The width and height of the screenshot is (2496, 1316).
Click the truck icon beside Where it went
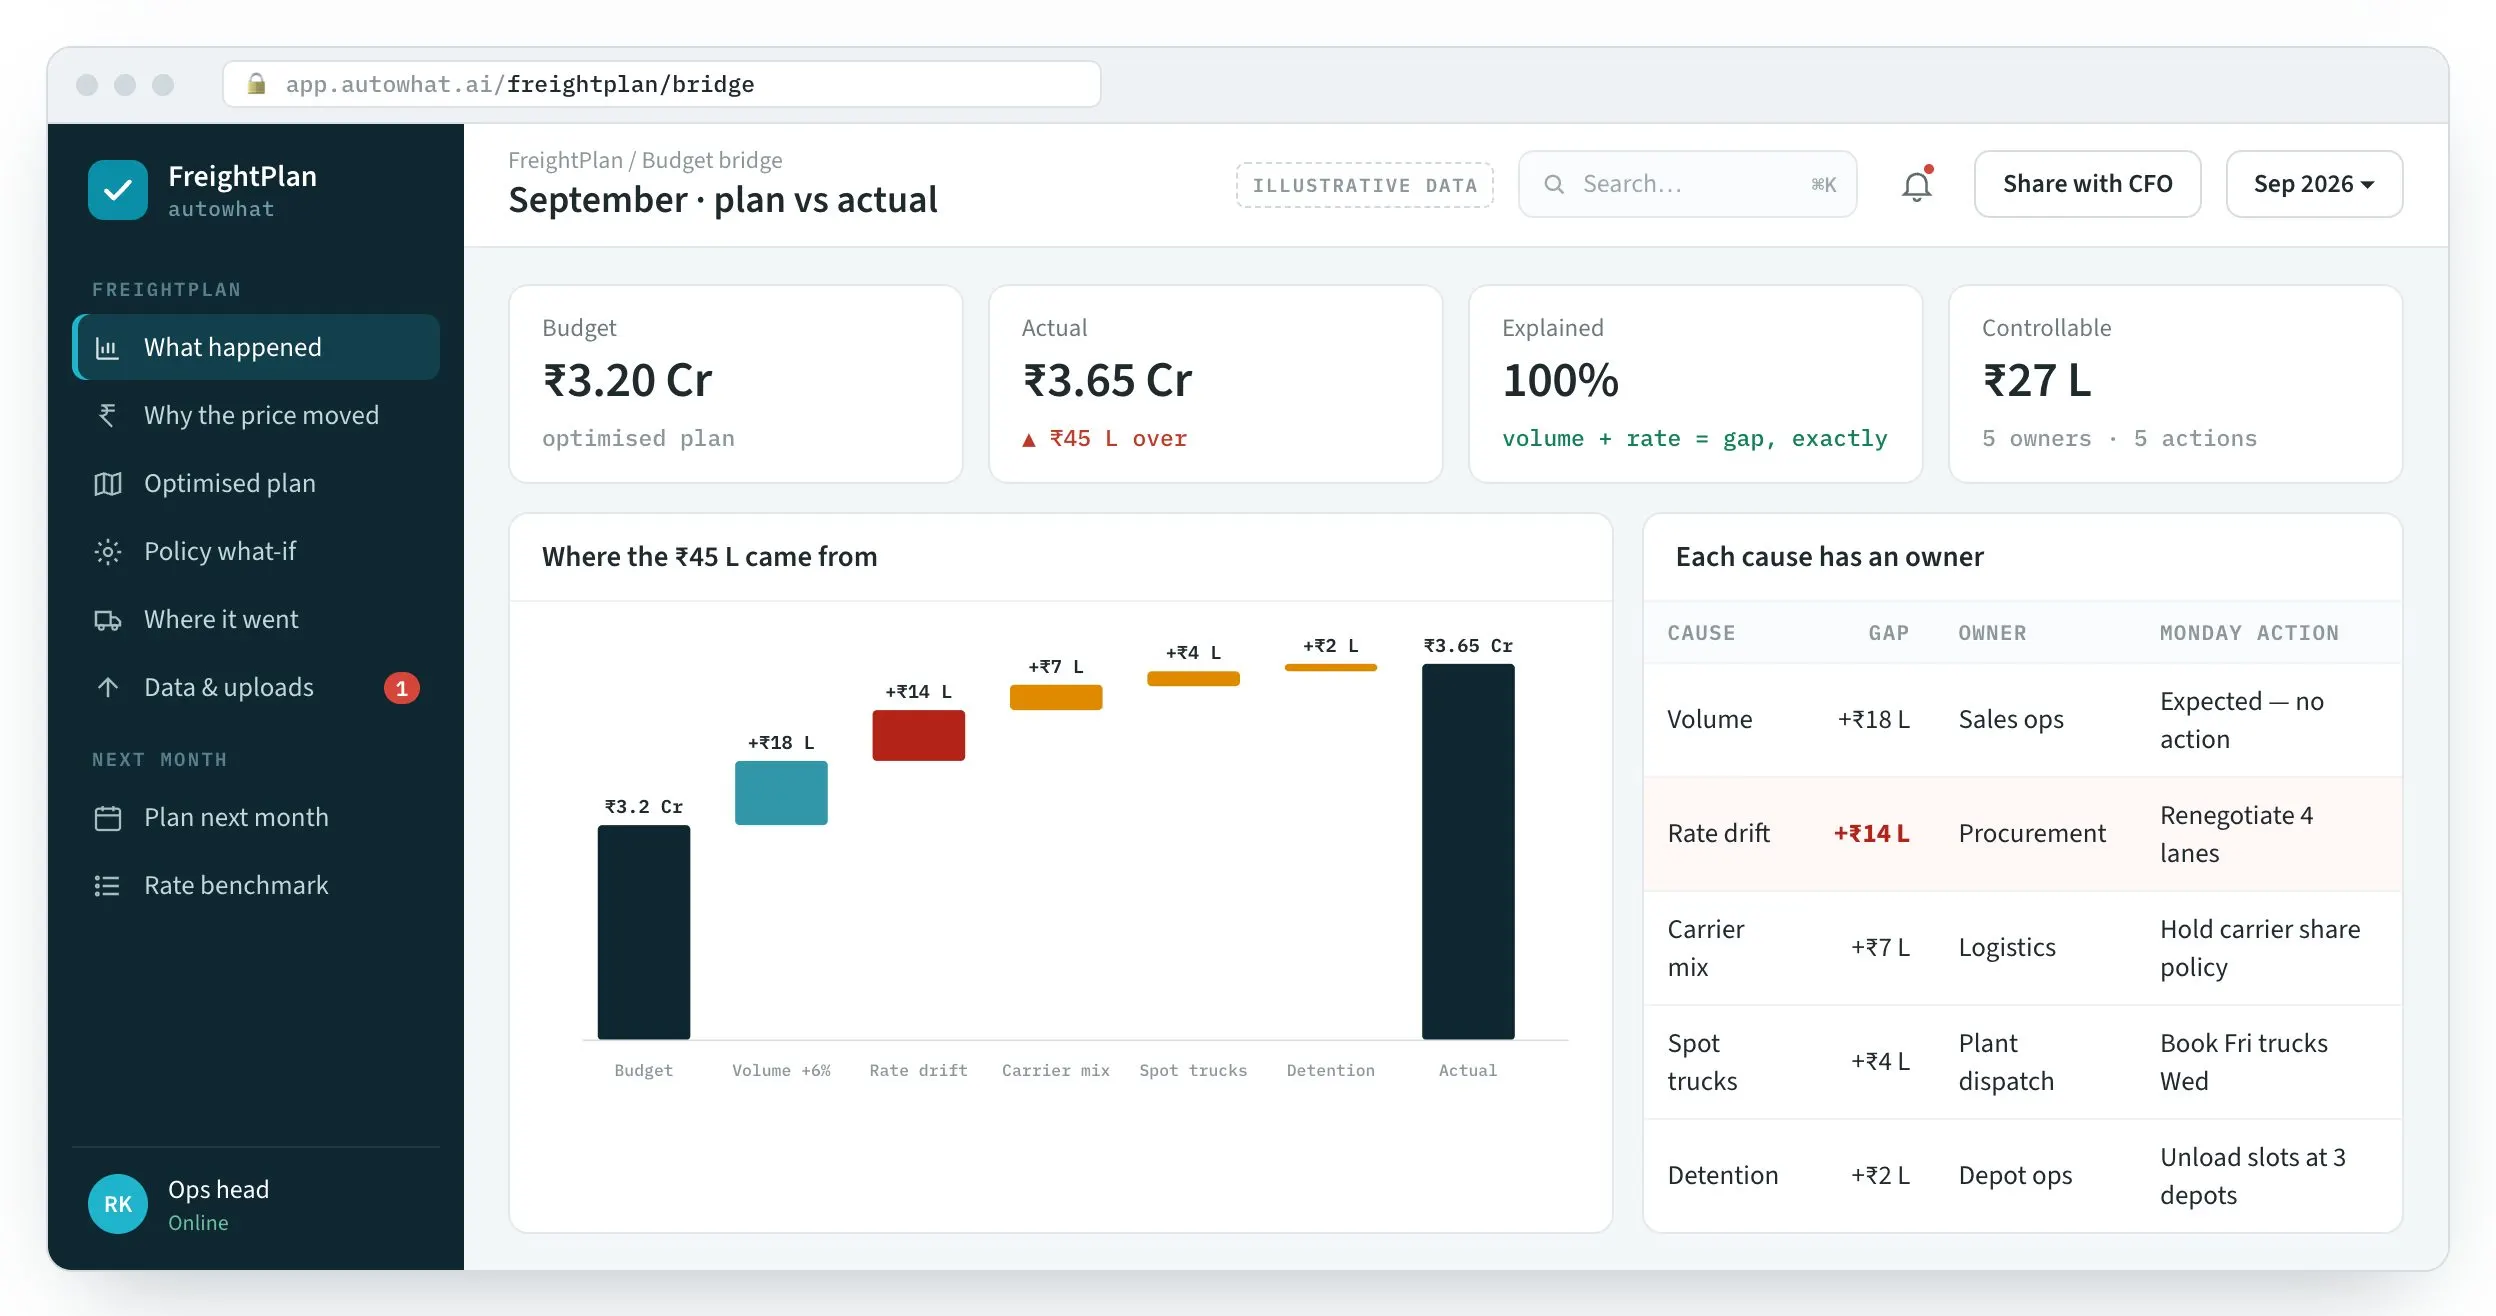click(107, 620)
